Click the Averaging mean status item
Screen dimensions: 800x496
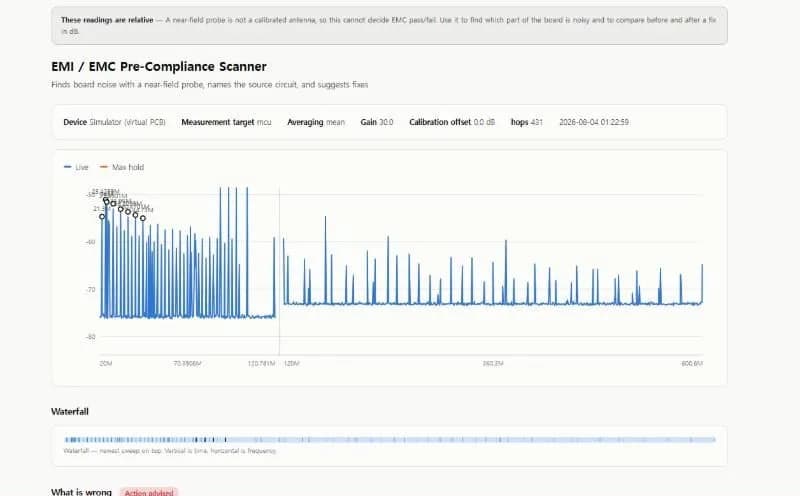(x=316, y=122)
